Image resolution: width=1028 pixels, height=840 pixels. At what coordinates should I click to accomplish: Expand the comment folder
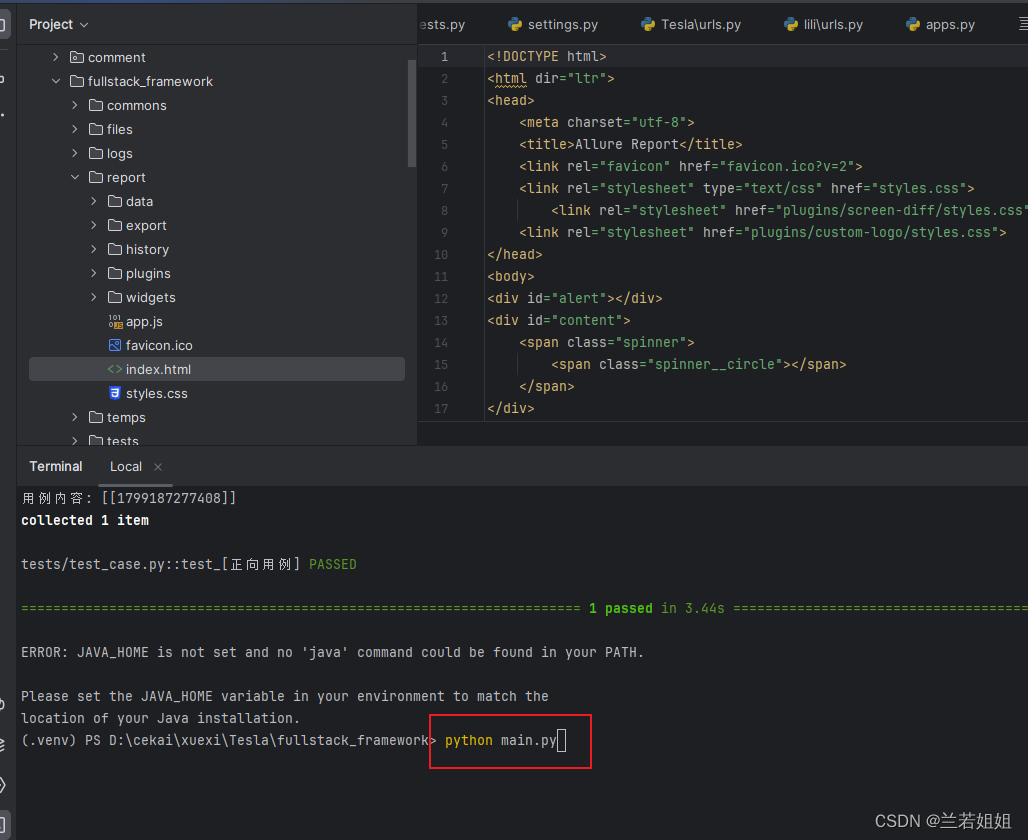56,57
